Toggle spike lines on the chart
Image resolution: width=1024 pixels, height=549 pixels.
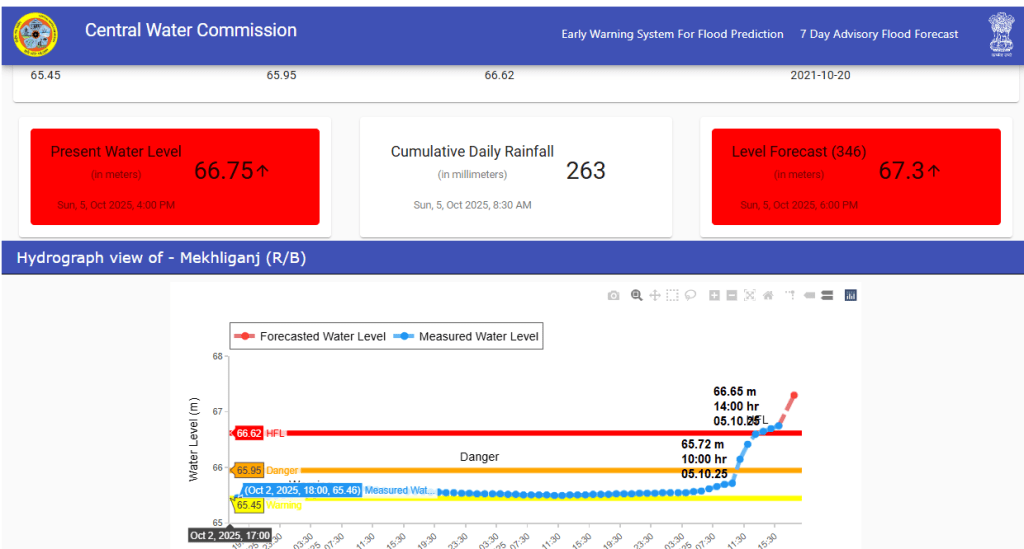790,295
